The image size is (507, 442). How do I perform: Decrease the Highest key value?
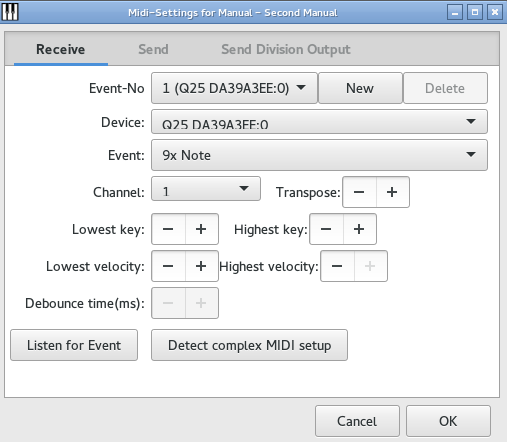pyautogui.click(x=326, y=229)
